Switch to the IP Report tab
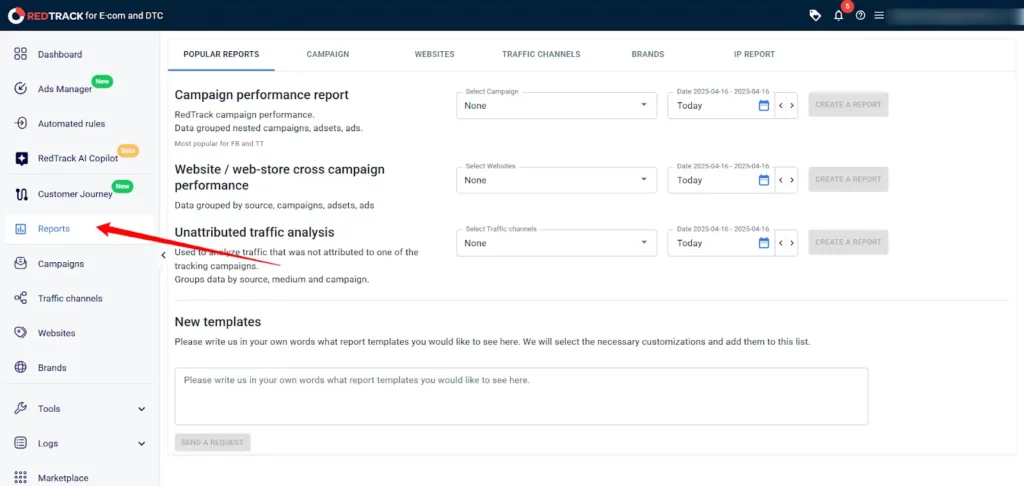Image resolution: width=1024 pixels, height=486 pixels. [x=754, y=54]
